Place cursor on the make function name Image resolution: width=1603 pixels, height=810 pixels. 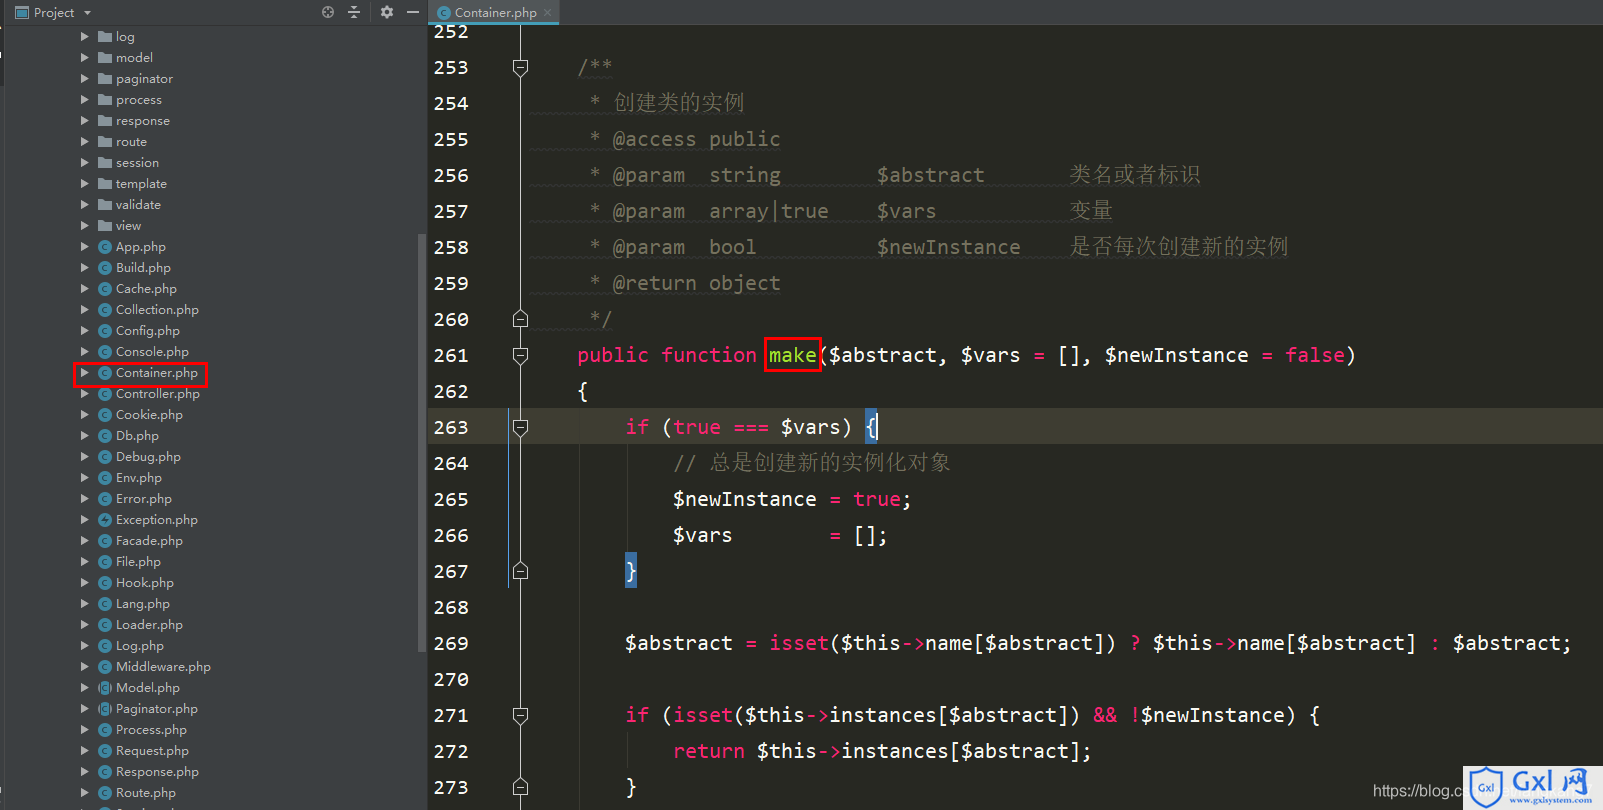[x=792, y=355]
